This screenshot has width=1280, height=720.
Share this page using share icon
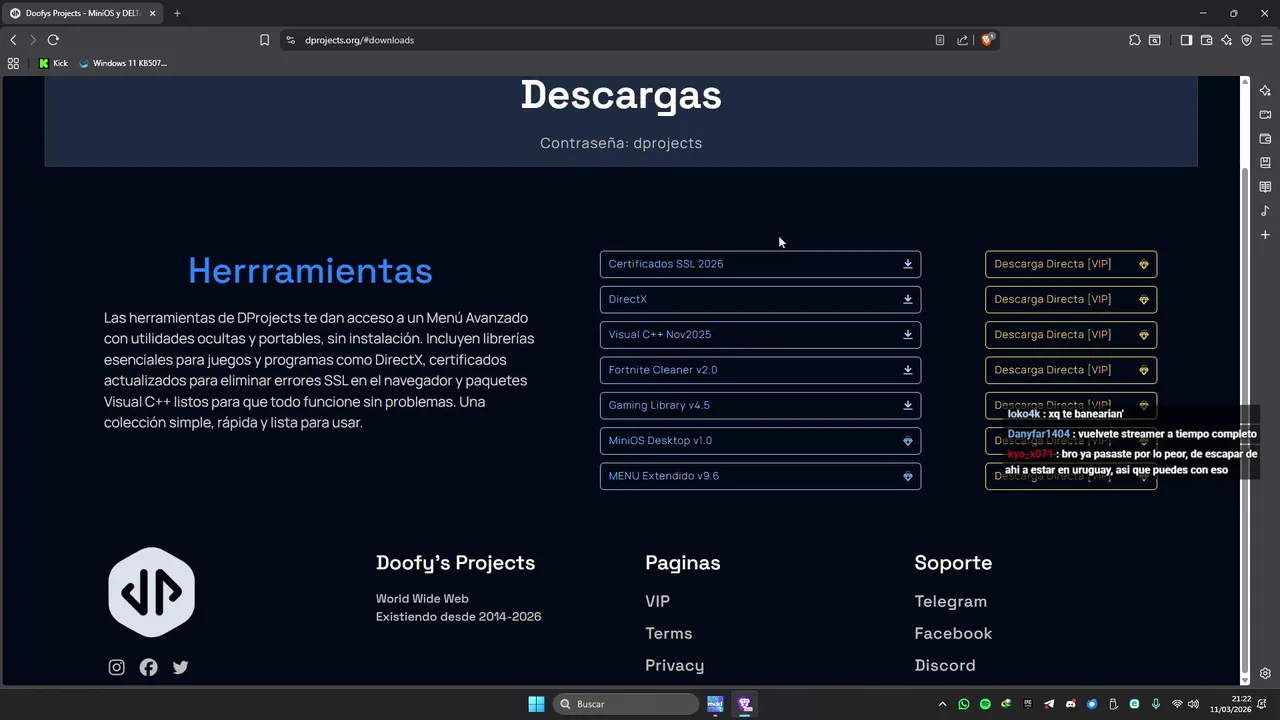point(962,40)
